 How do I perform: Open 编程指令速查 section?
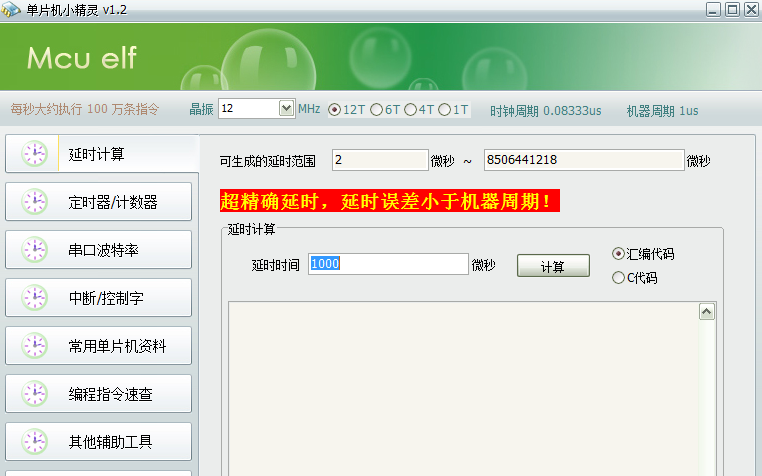click(99, 393)
